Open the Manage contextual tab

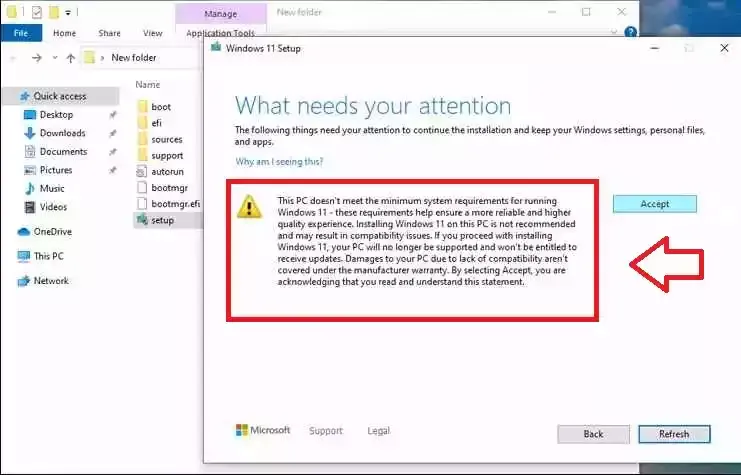[221, 14]
